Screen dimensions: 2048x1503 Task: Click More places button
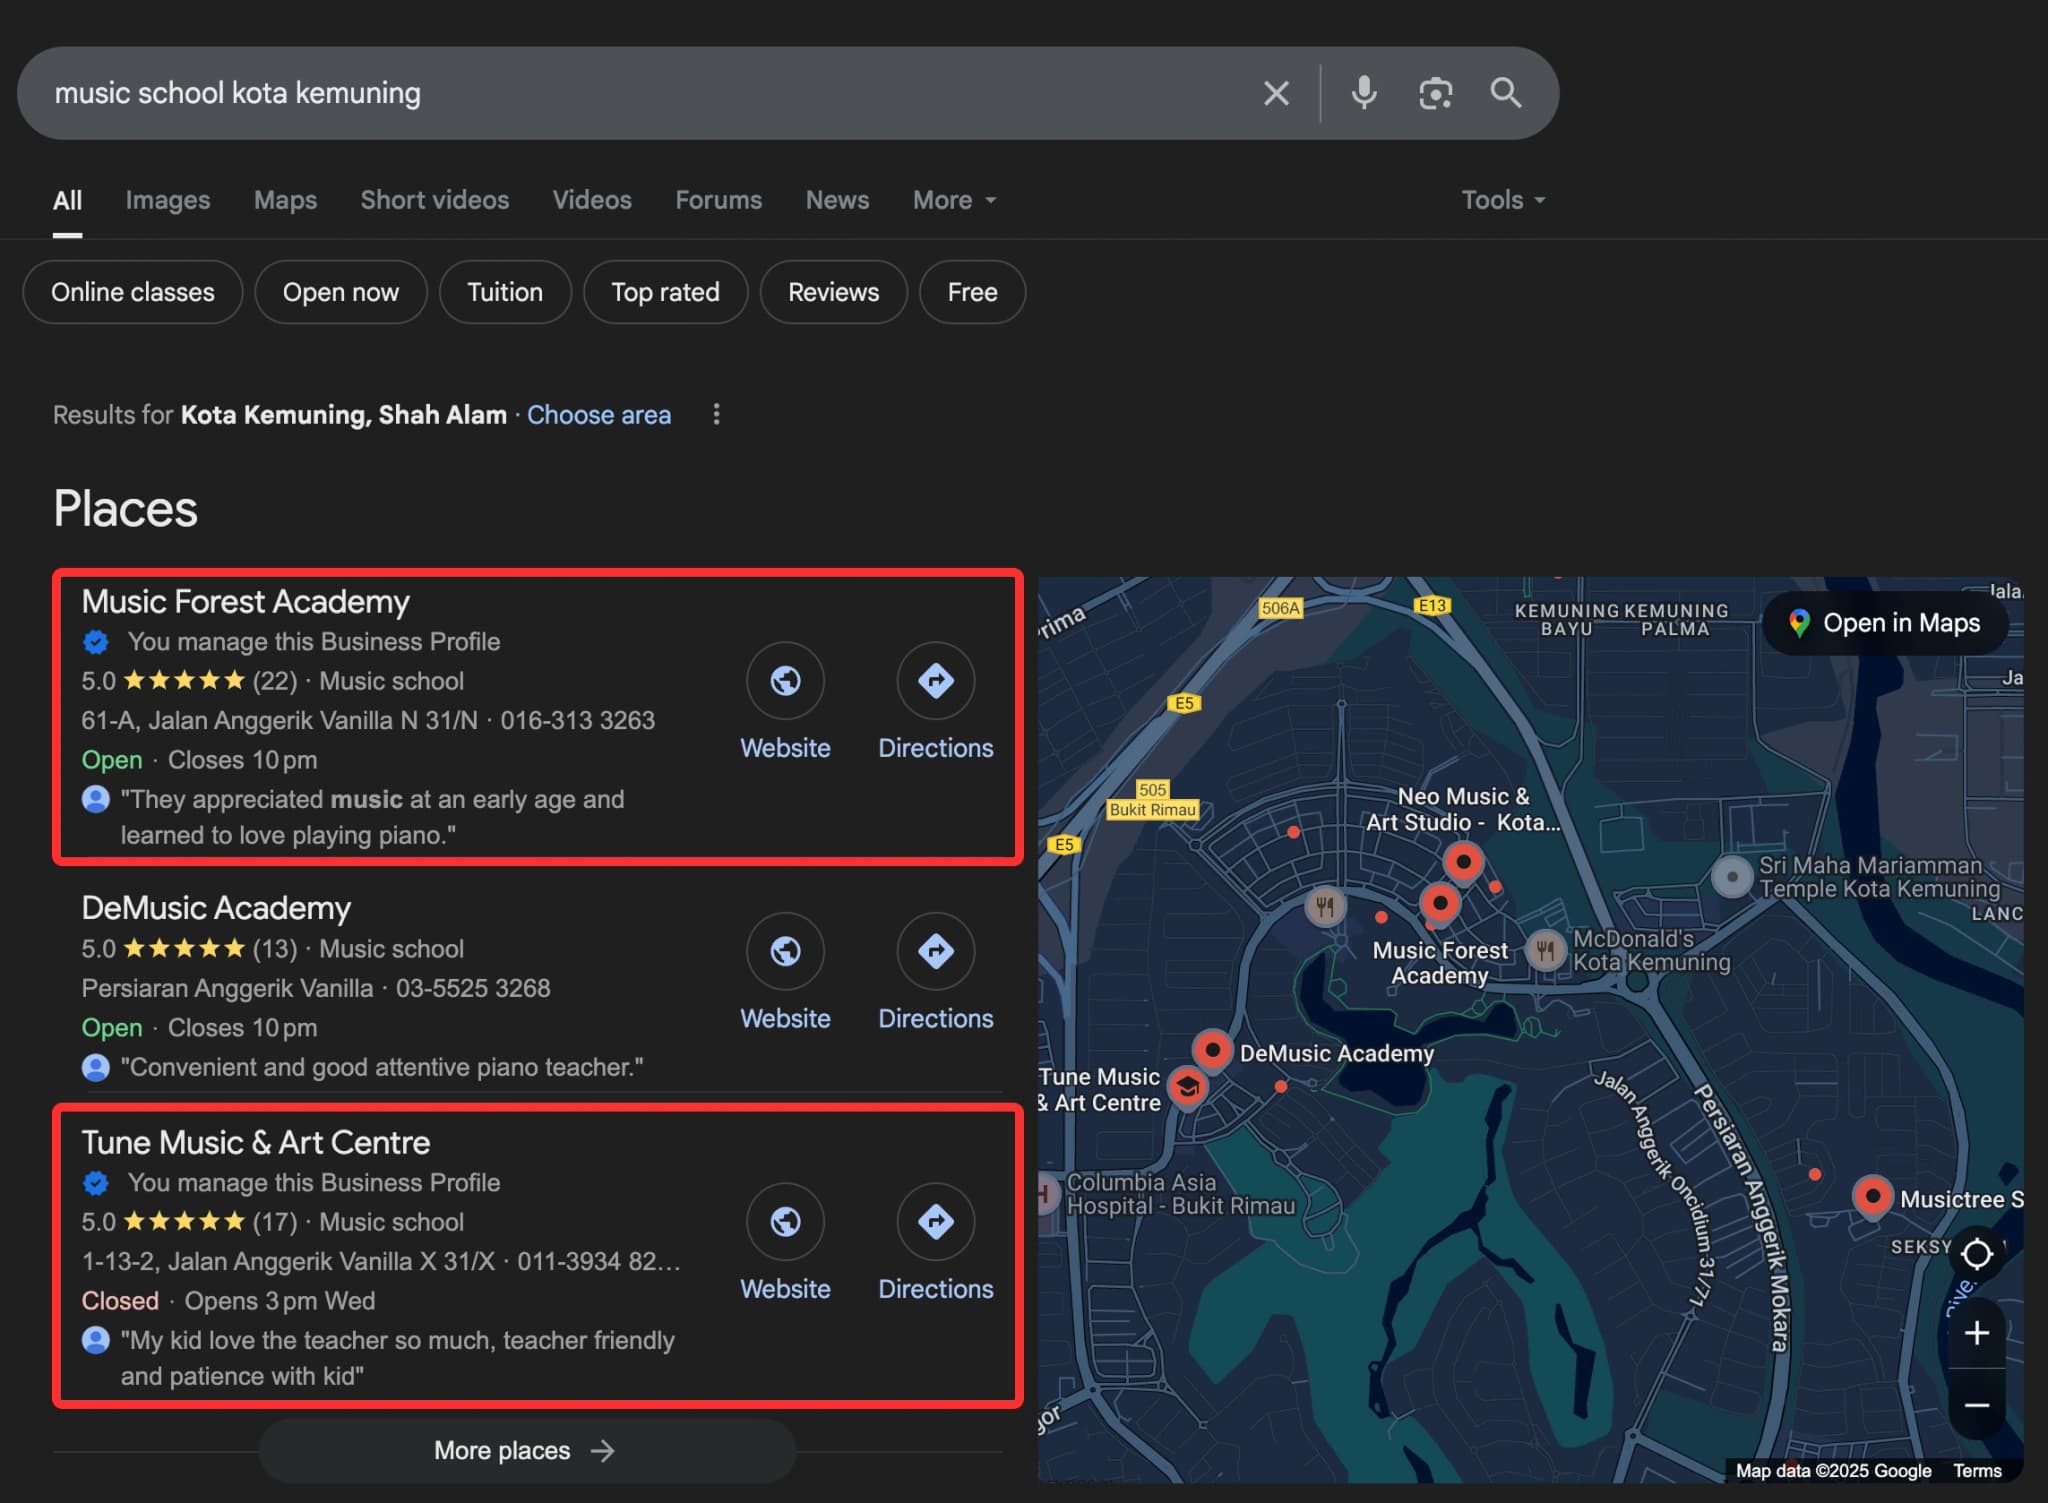[527, 1450]
